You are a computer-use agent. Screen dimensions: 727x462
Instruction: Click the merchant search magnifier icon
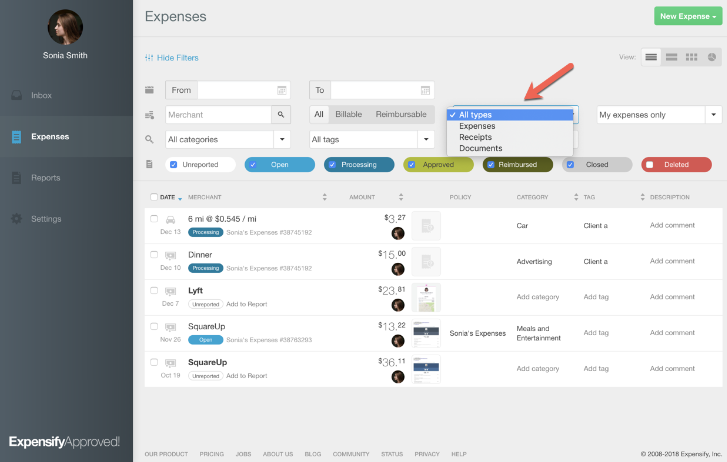pyautogui.click(x=281, y=115)
